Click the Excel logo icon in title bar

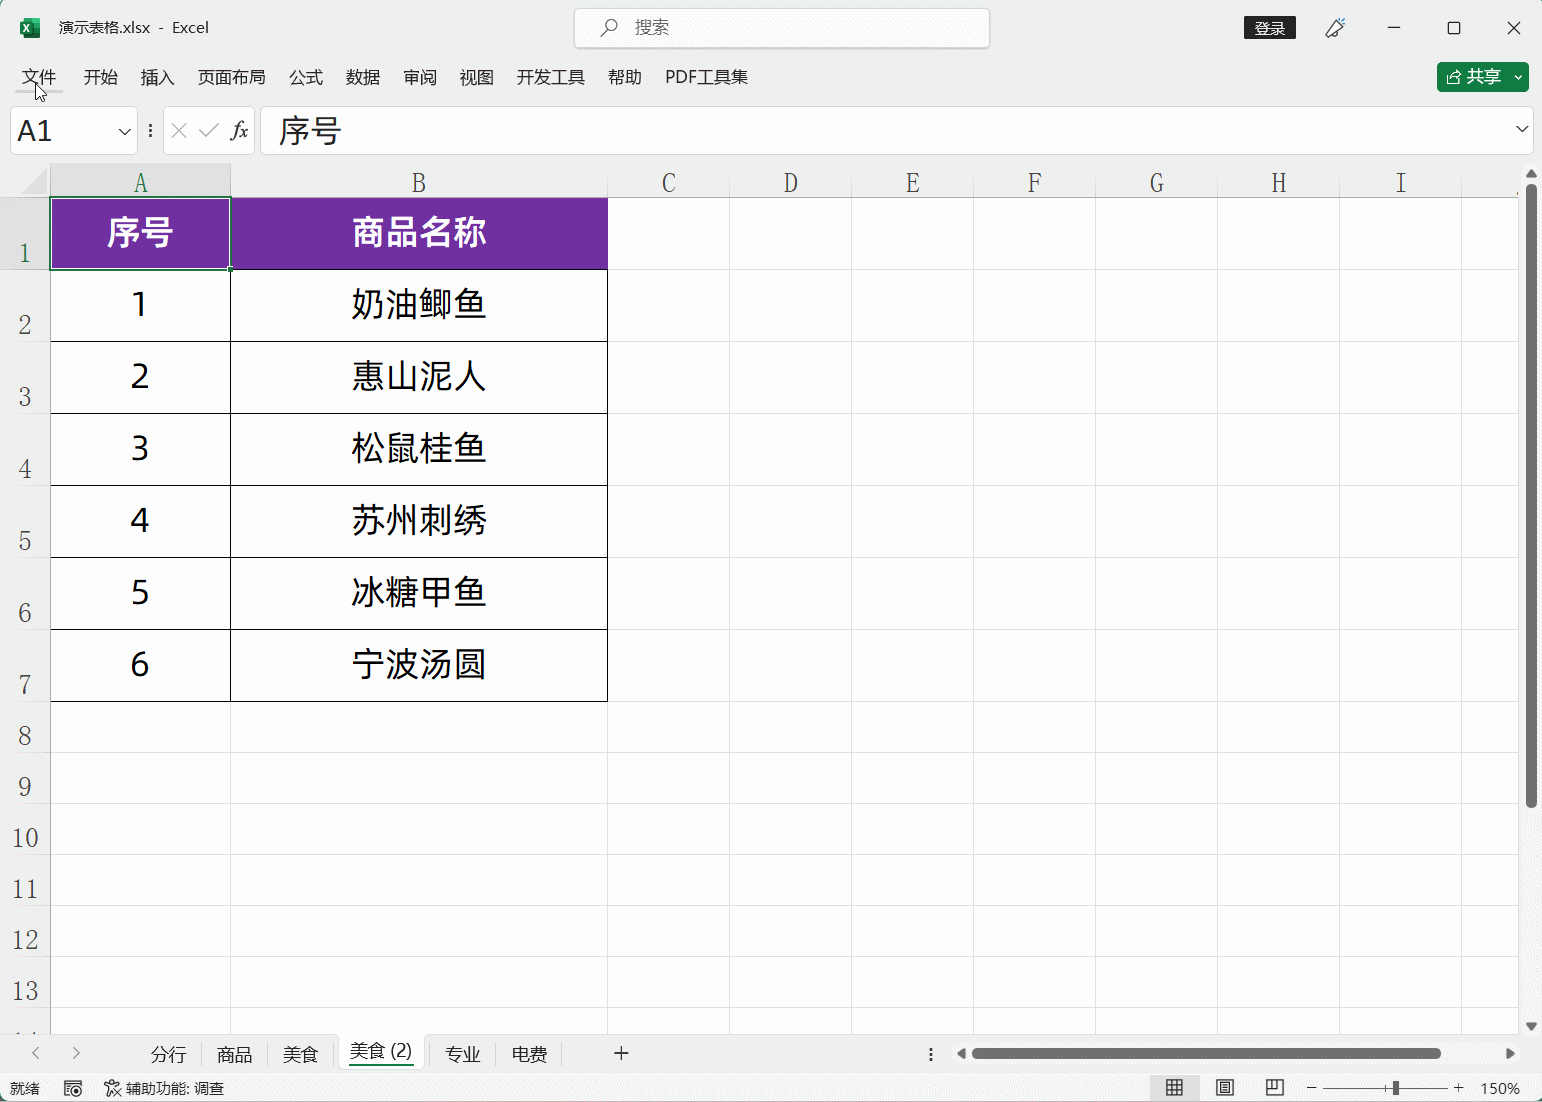[29, 27]
